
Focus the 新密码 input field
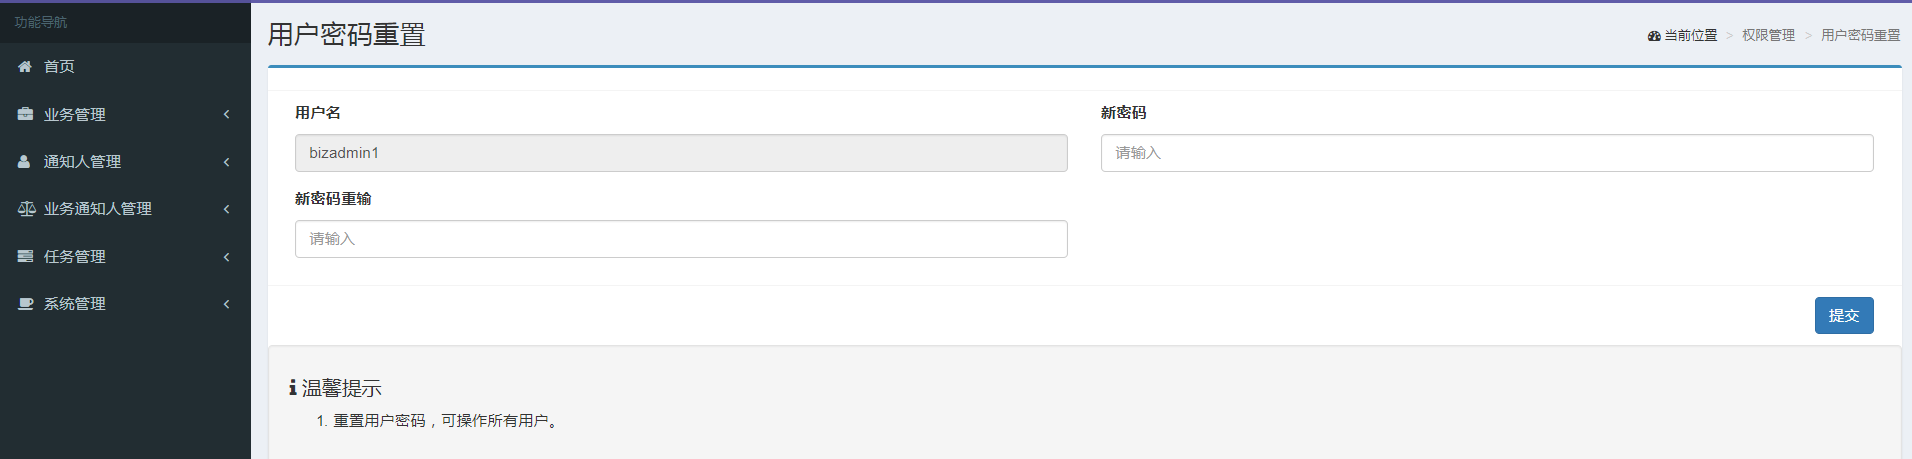click(1487, 153)
